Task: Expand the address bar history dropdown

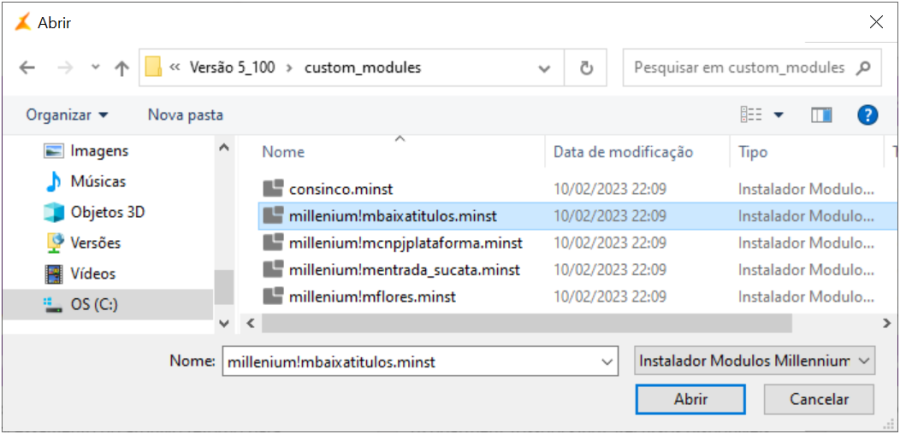Action: 544,68
